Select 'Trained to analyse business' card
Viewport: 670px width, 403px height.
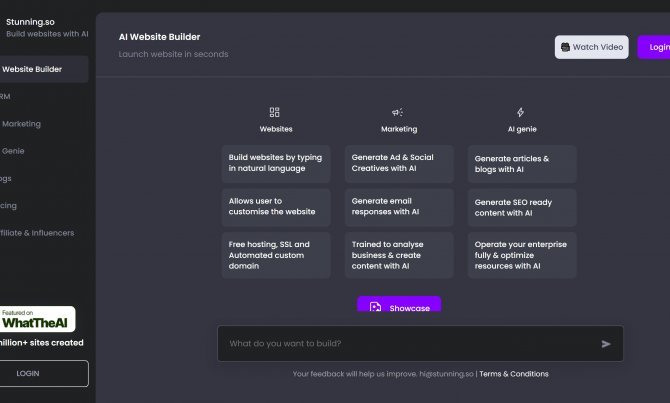pos(399,255)
